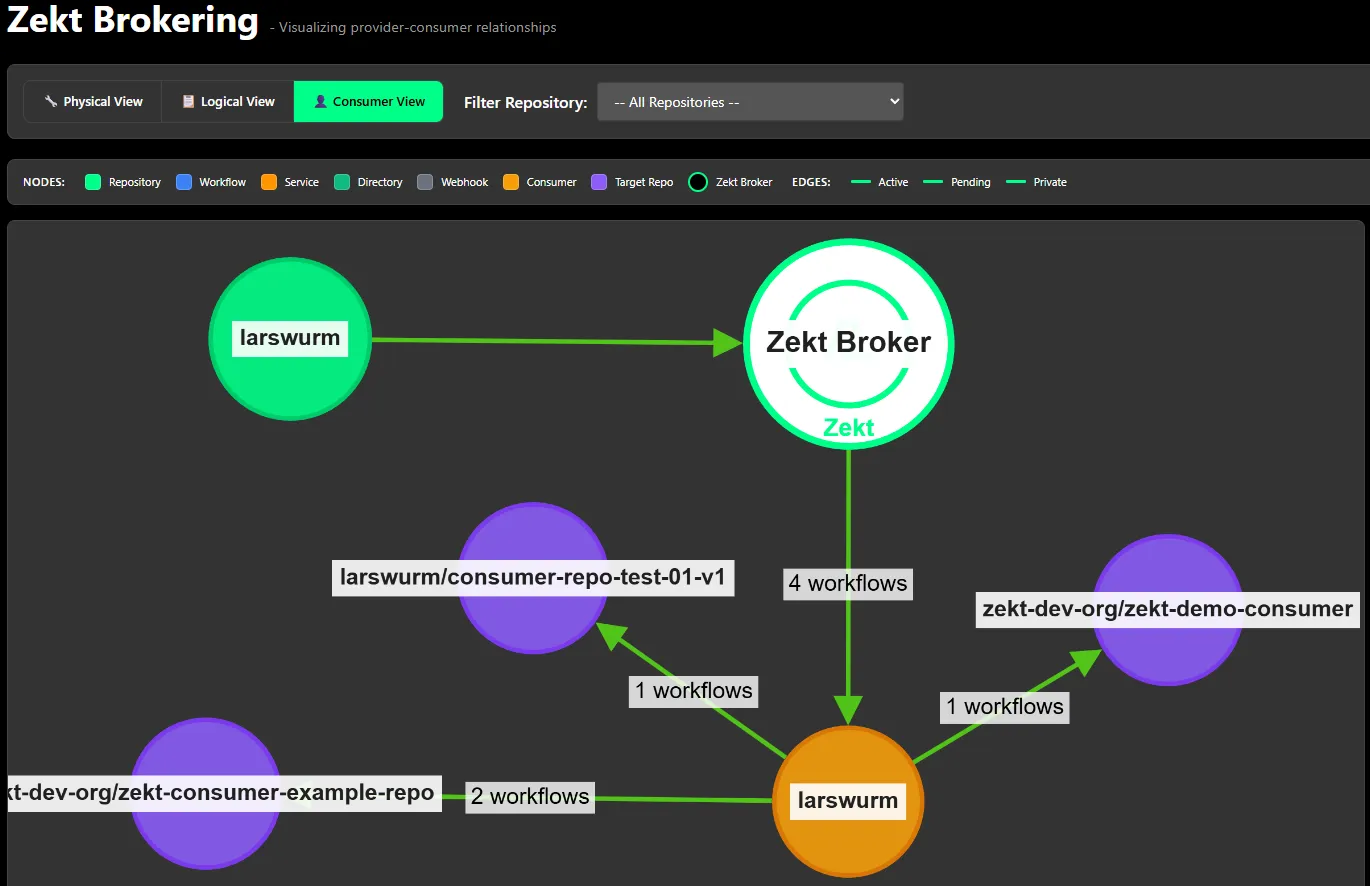
Task: Select the green larswurm repository node
Action: click(x=290, y=339)
